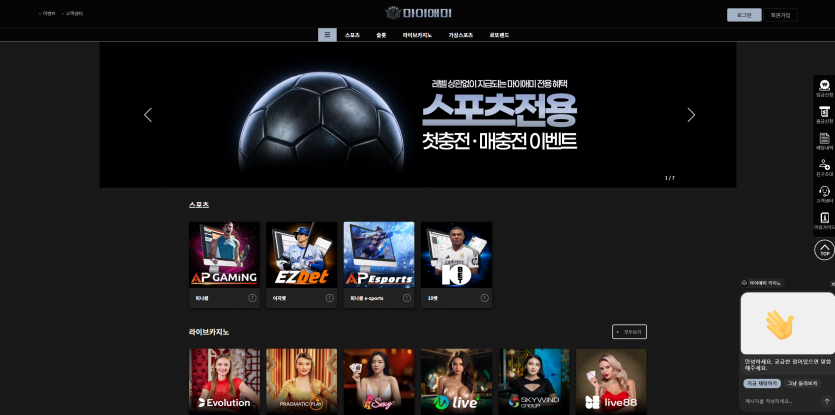Image resolution: width=835 pixels, height=415 pixels.
Task: Select the 스포츠 navigation tab
Action: (x=352, y=35)
